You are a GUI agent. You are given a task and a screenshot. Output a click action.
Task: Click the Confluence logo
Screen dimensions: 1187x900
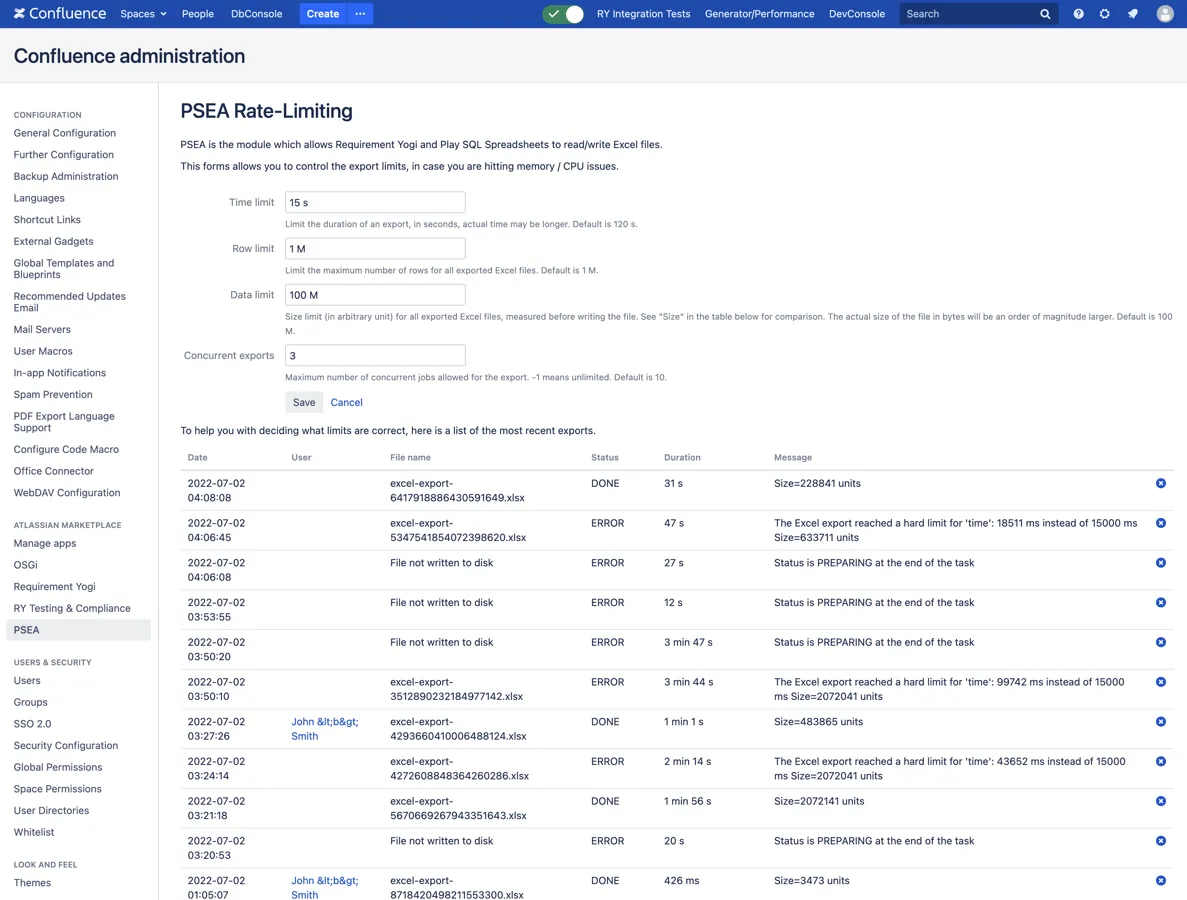pyautogui.click(x=60, y=14)
